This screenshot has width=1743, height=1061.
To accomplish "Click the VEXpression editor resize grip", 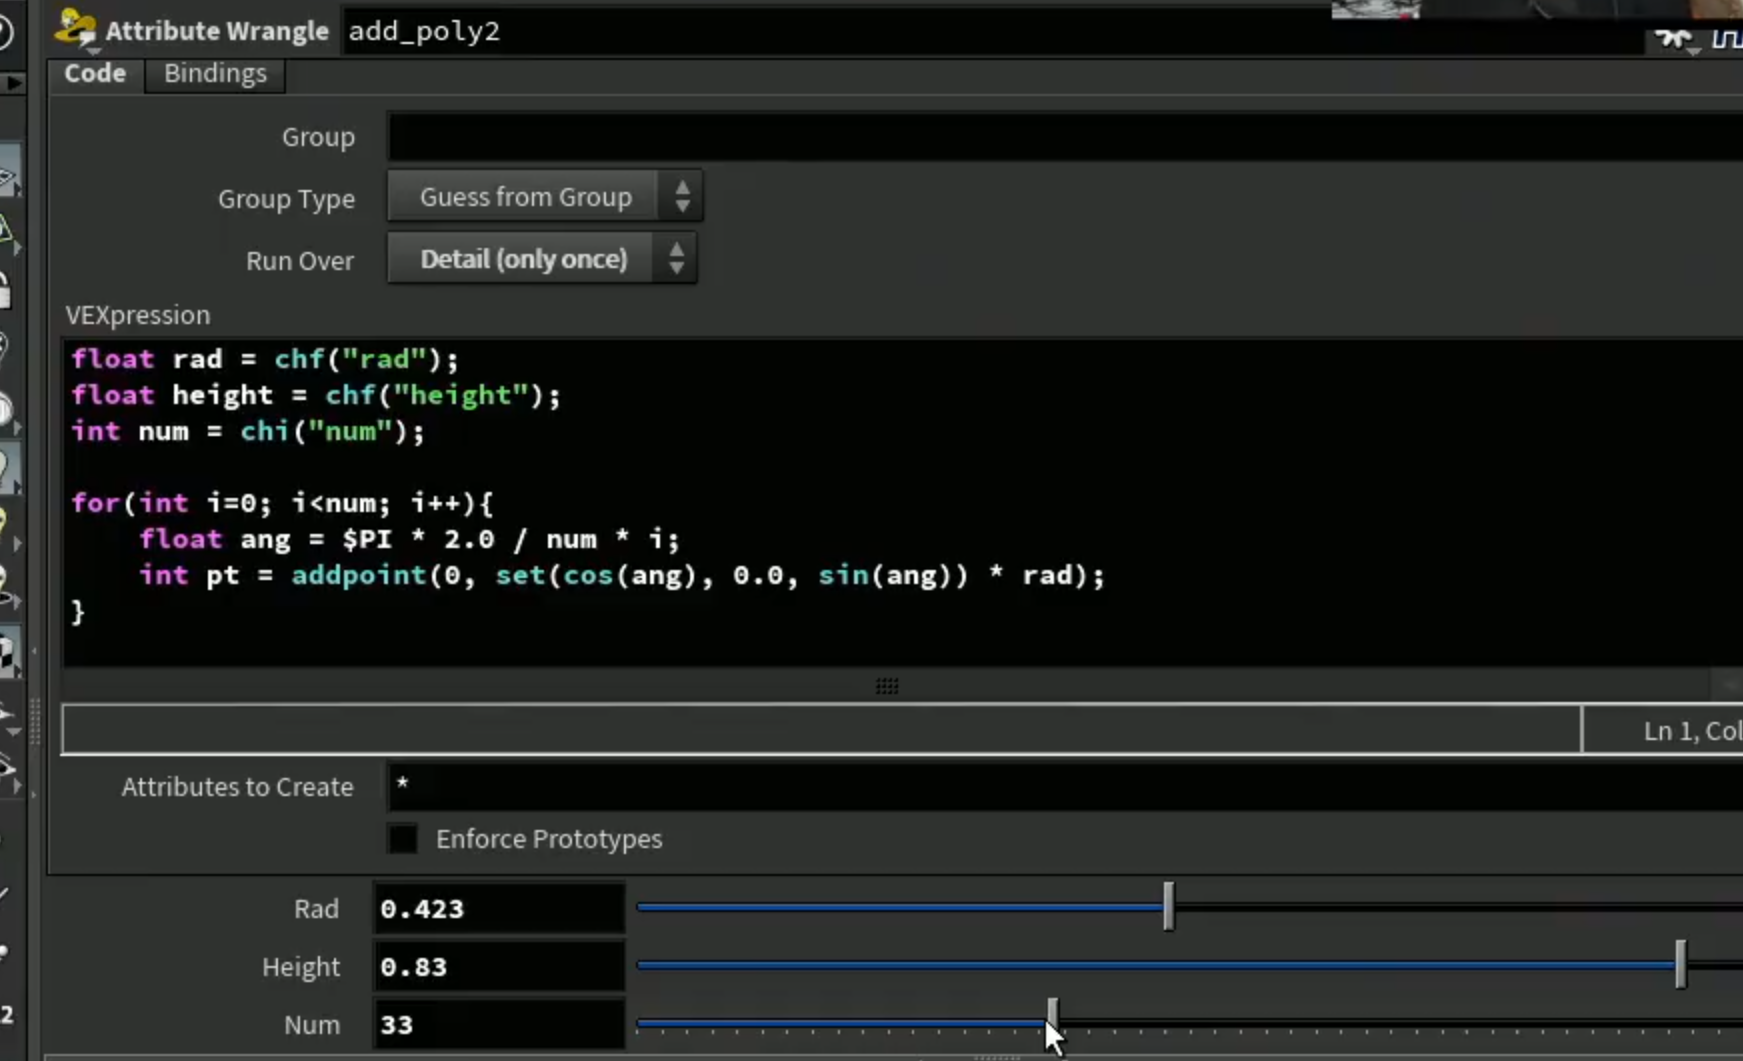I will pos(887,686).
